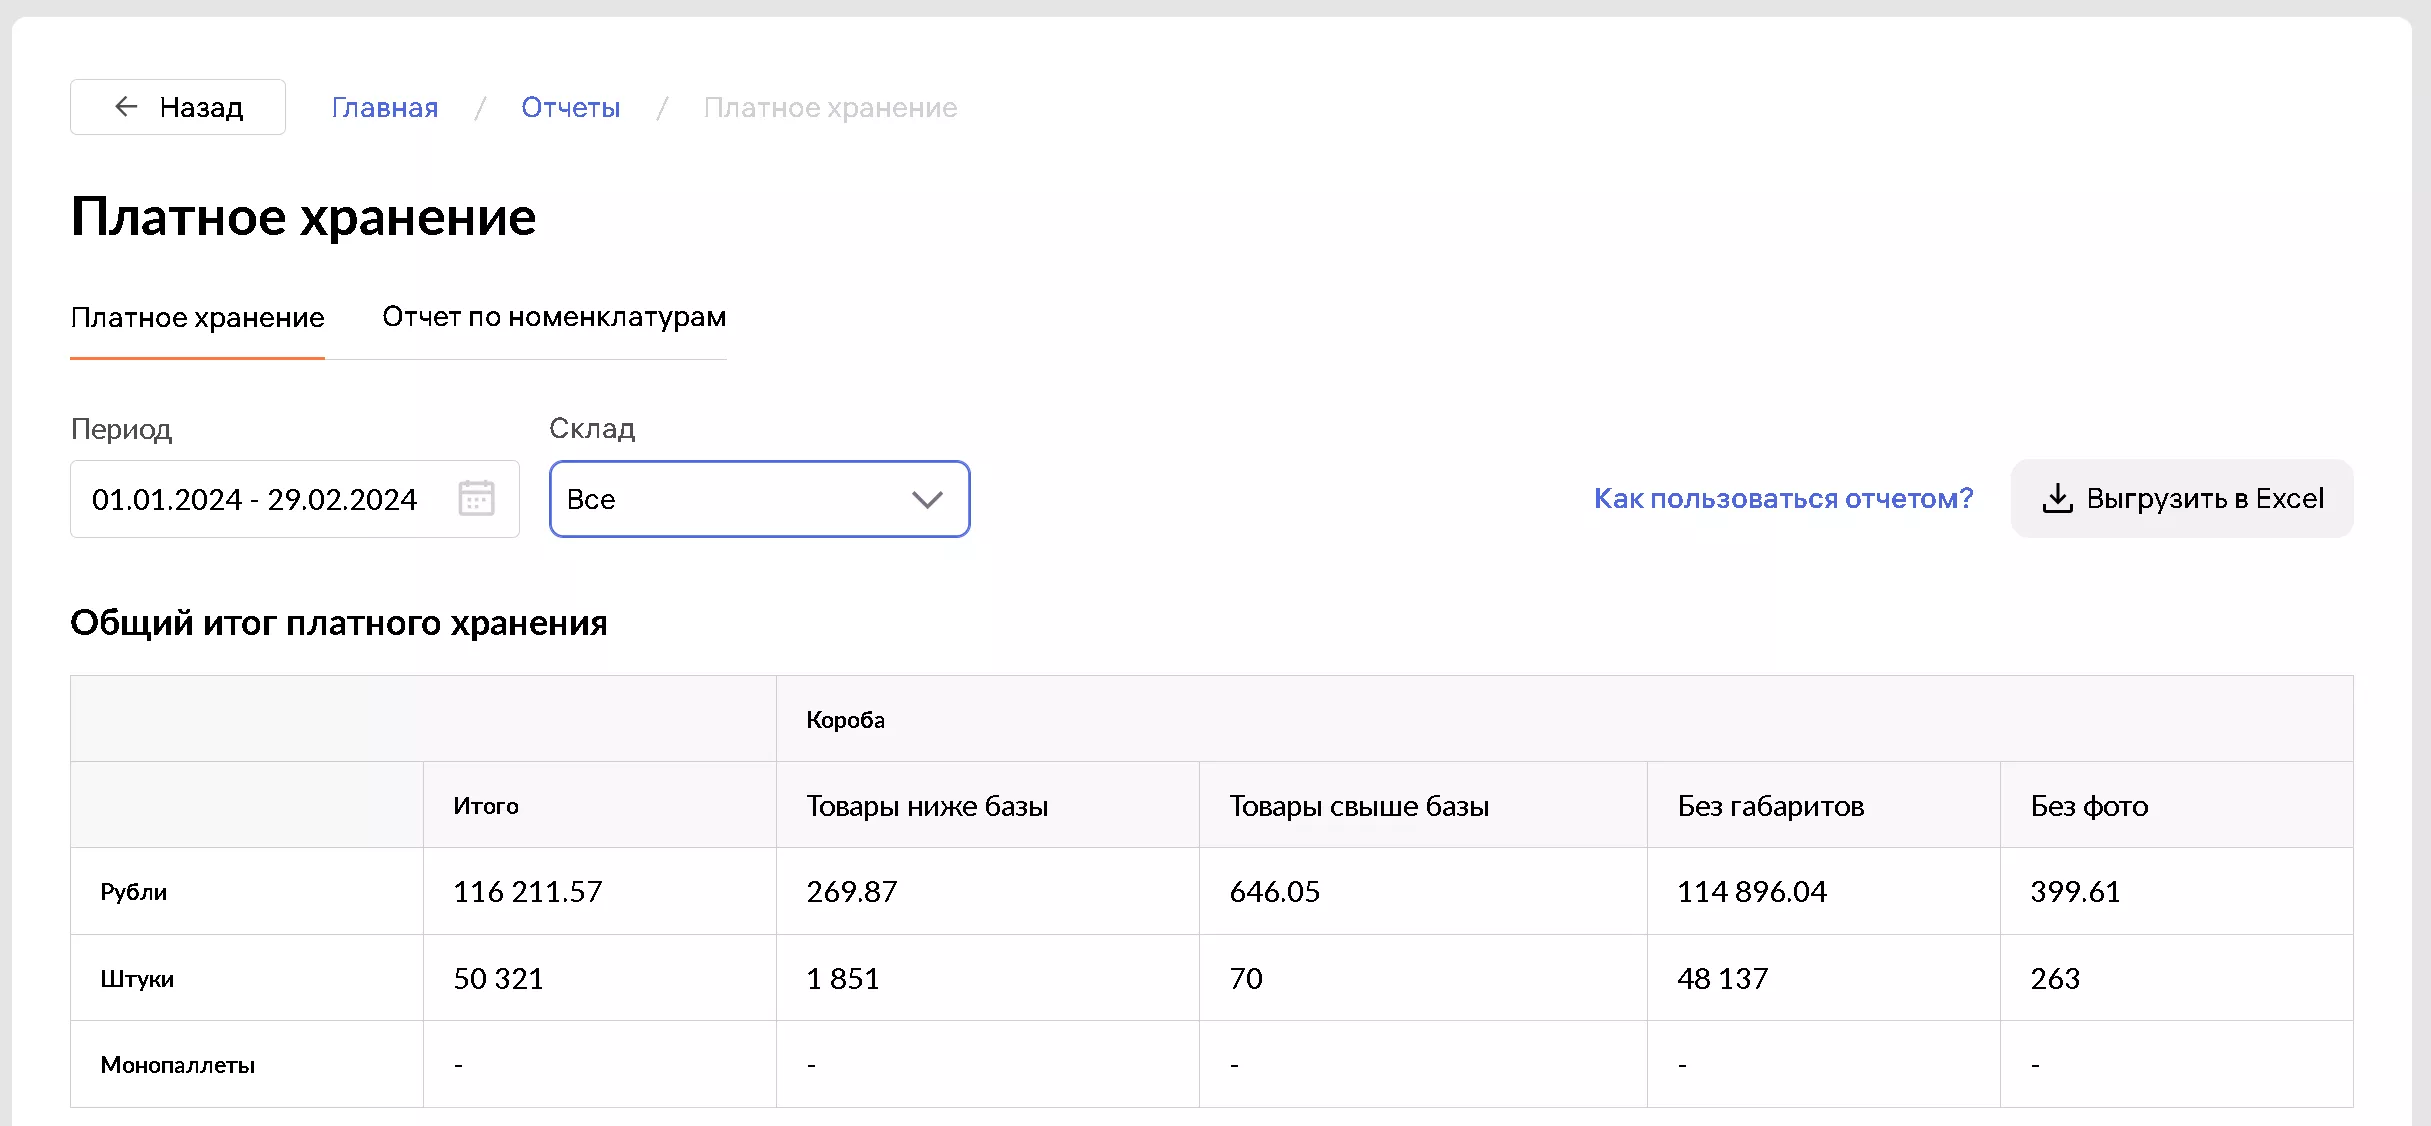This screenshot has width=2431, height=1126.
Task: Expand the Склад dropdown chevron
Action: [x=927, y=499]
